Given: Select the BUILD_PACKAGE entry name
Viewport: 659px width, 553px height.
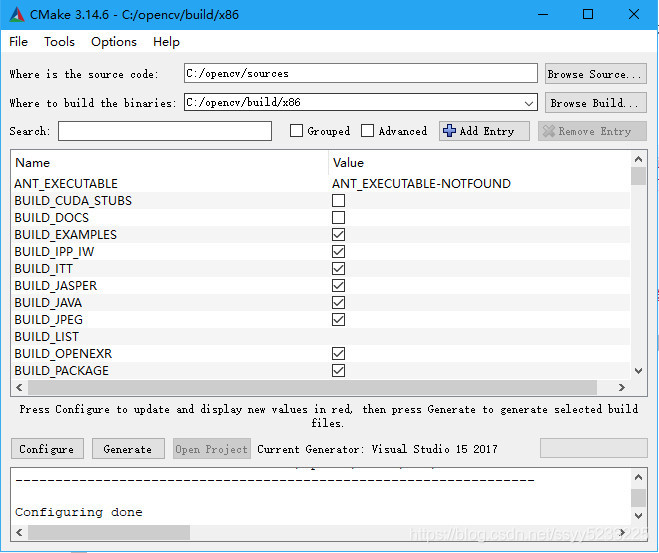Looking at the screenshot, I should pyautogui.click(x=62, y=371).
